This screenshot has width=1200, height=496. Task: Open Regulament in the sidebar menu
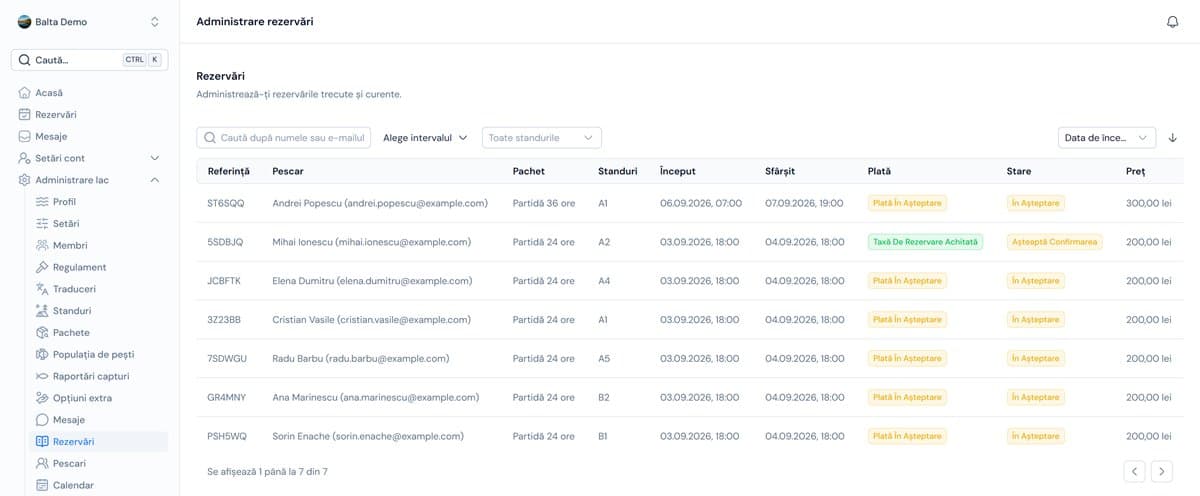(x=98, y=267)
